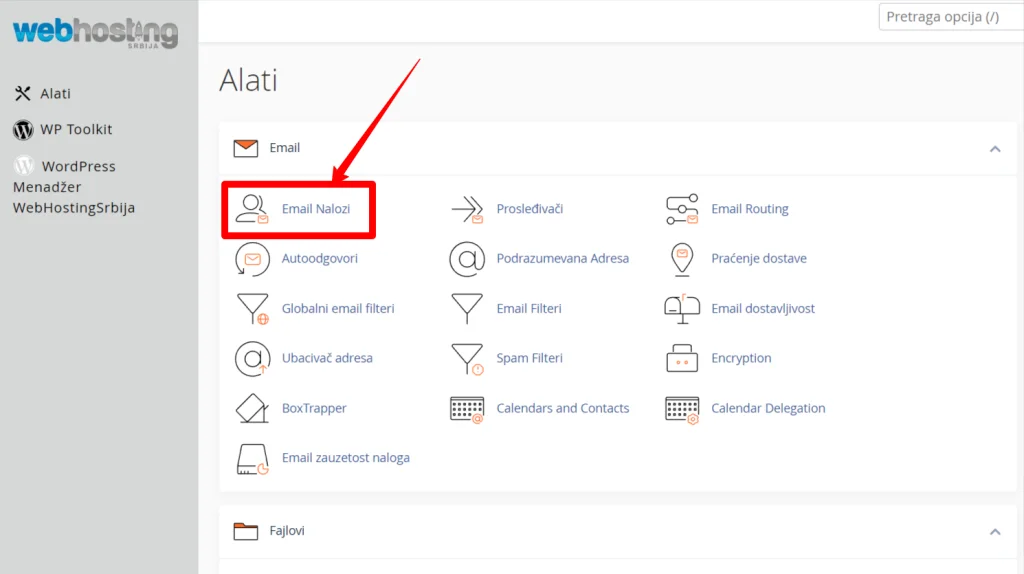This screenshot has height=574, width=1024.
Task: Open the Email Filteri funnel icon
Action: [467, 309]
